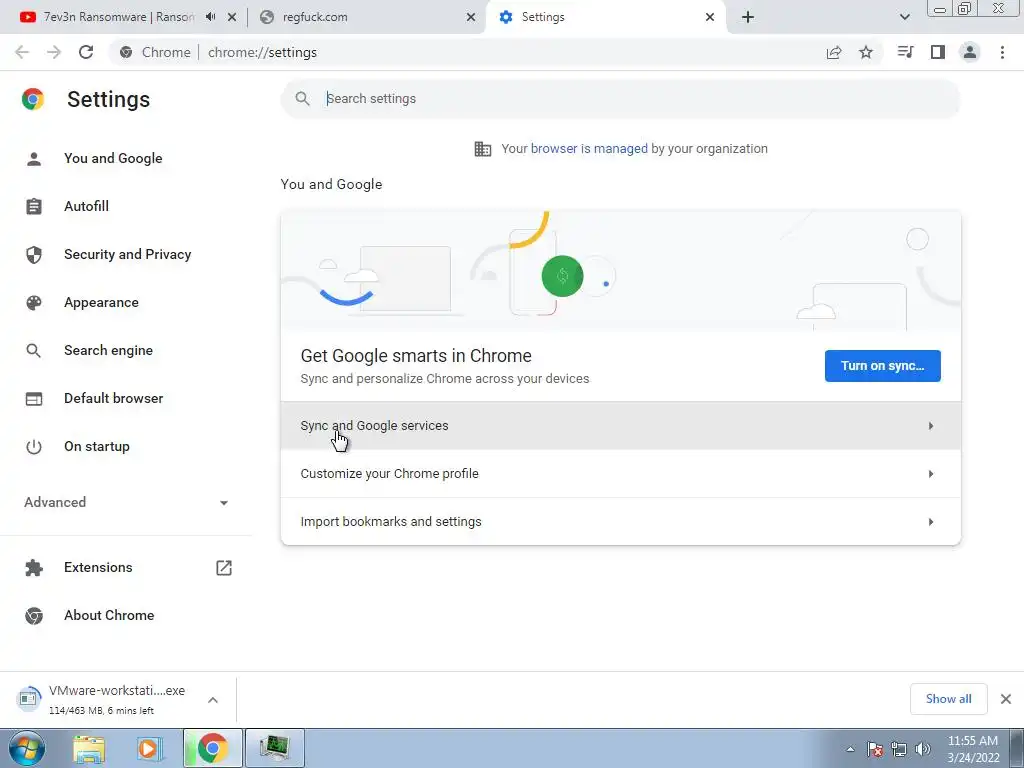Mute the 7ev3n Ransomware tab audio icon
The height and width of the screenshot is (768, 1024).
click(210, 17)
